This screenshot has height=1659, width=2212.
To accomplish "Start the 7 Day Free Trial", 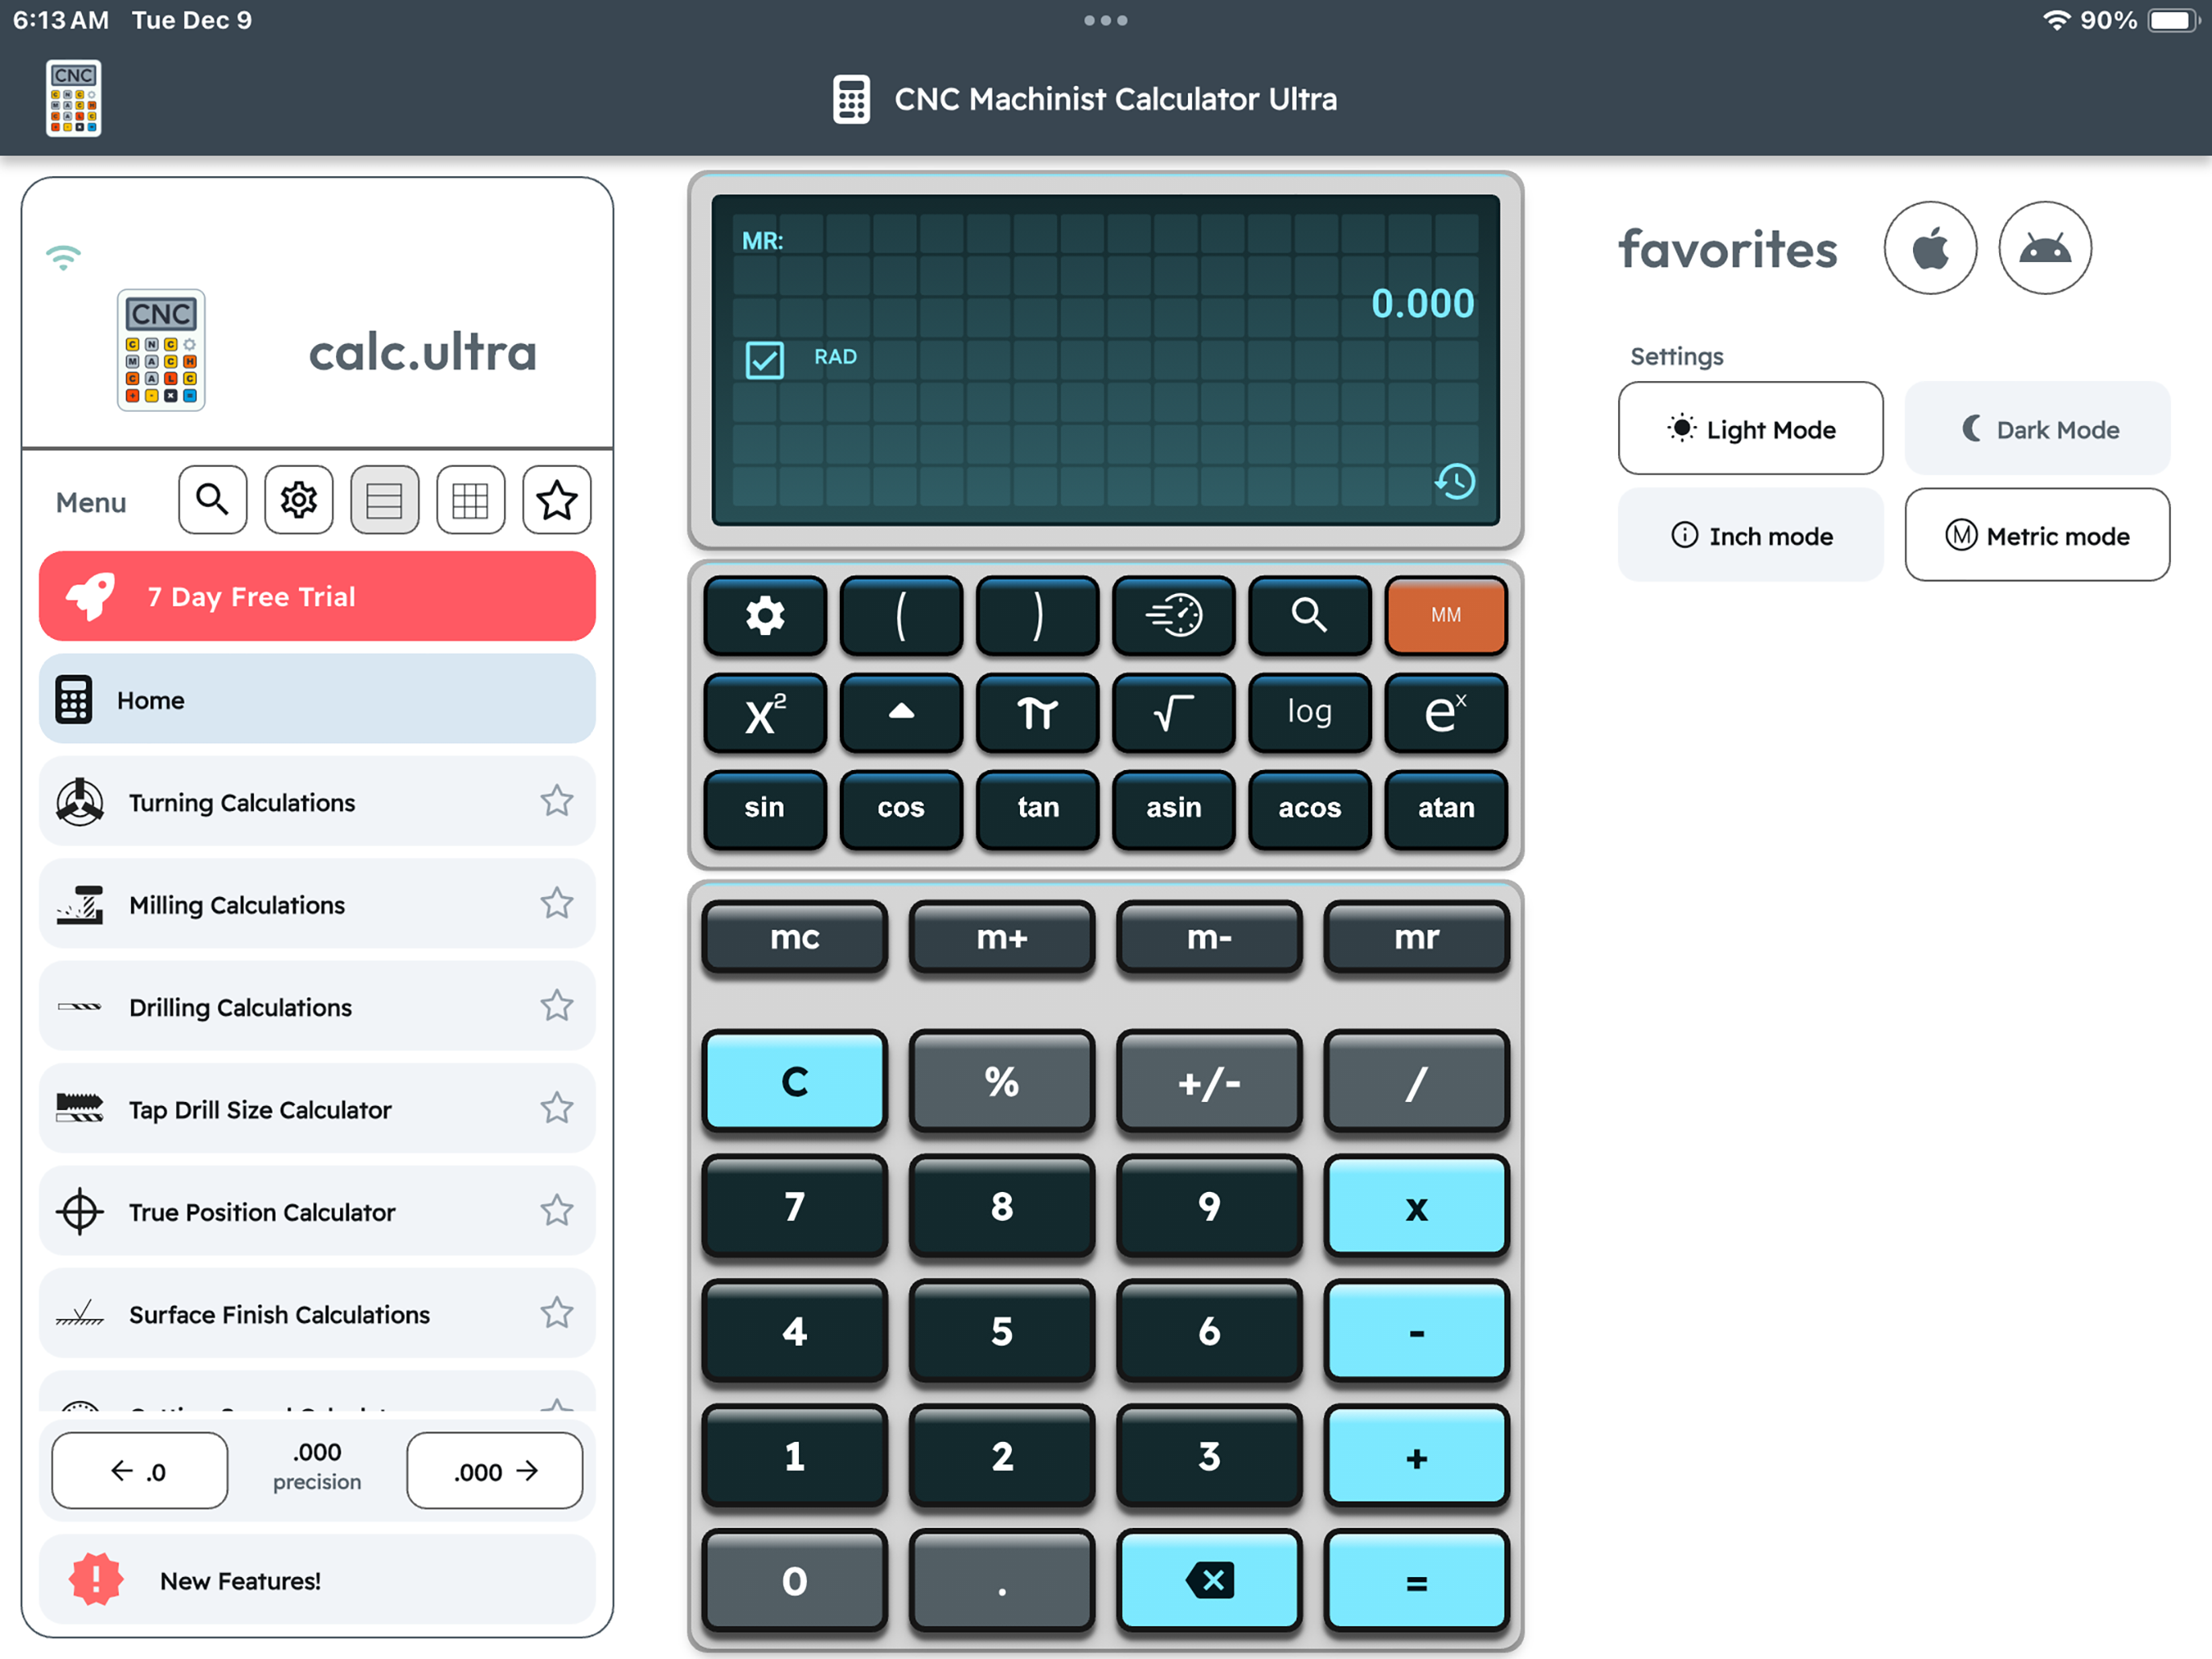I will click(317, 596).
